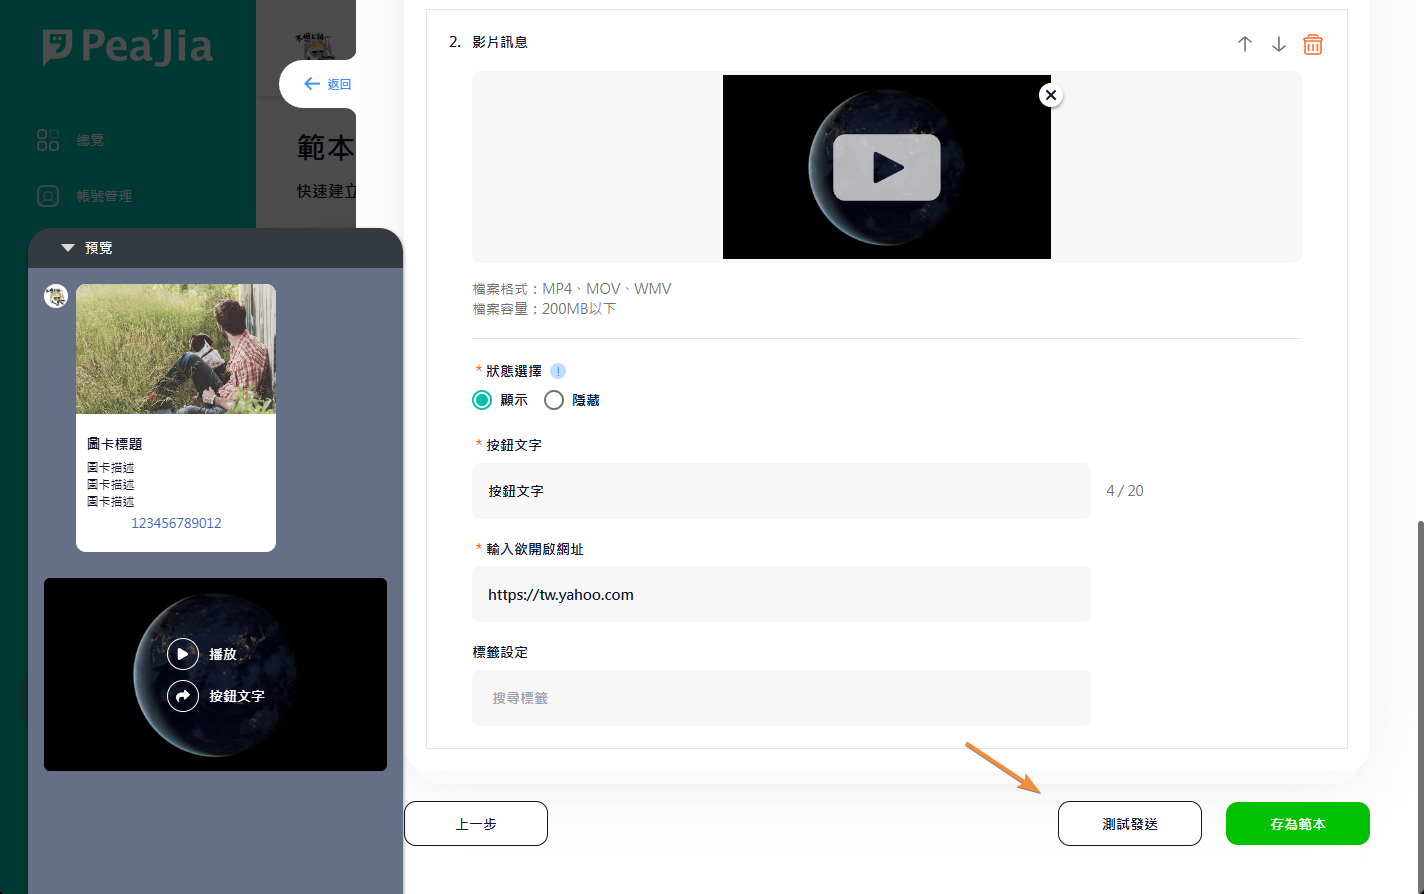1424x894 pixels.
Task: Select the 隱藏 radio option
Action: (554, 400)
